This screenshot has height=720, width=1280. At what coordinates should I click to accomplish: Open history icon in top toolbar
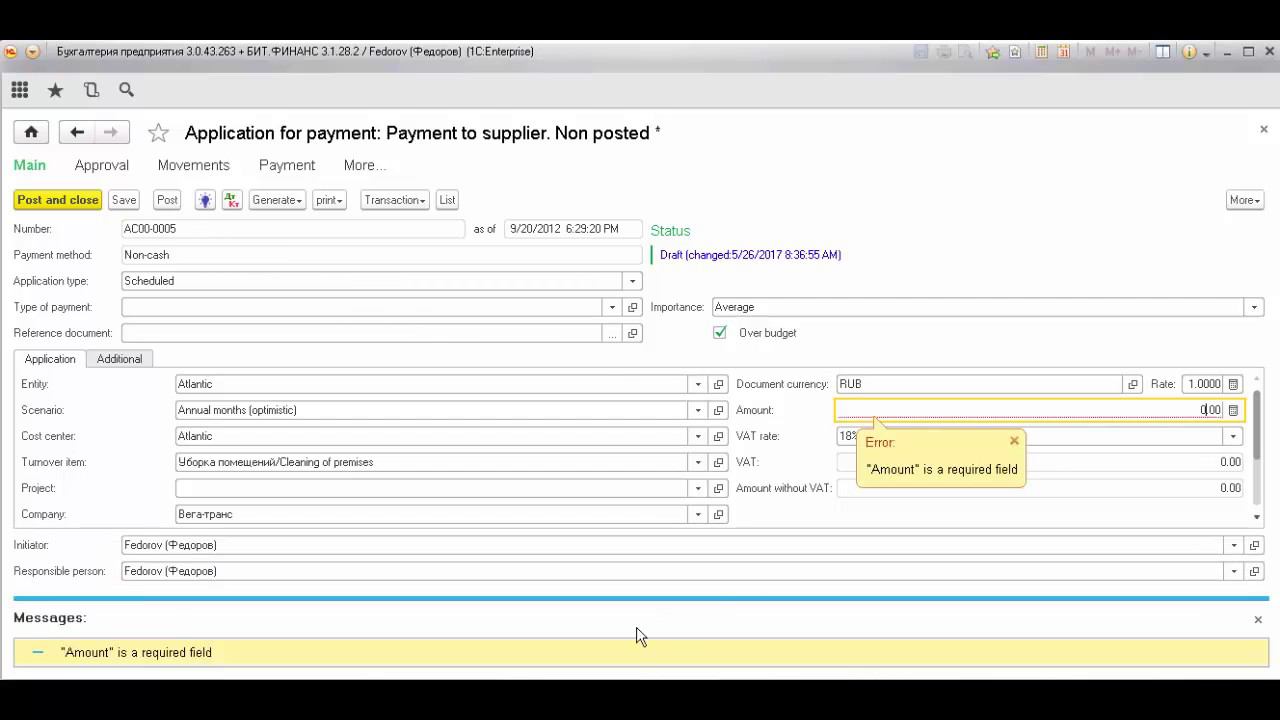pyautogui.click(x=91, y=90)
